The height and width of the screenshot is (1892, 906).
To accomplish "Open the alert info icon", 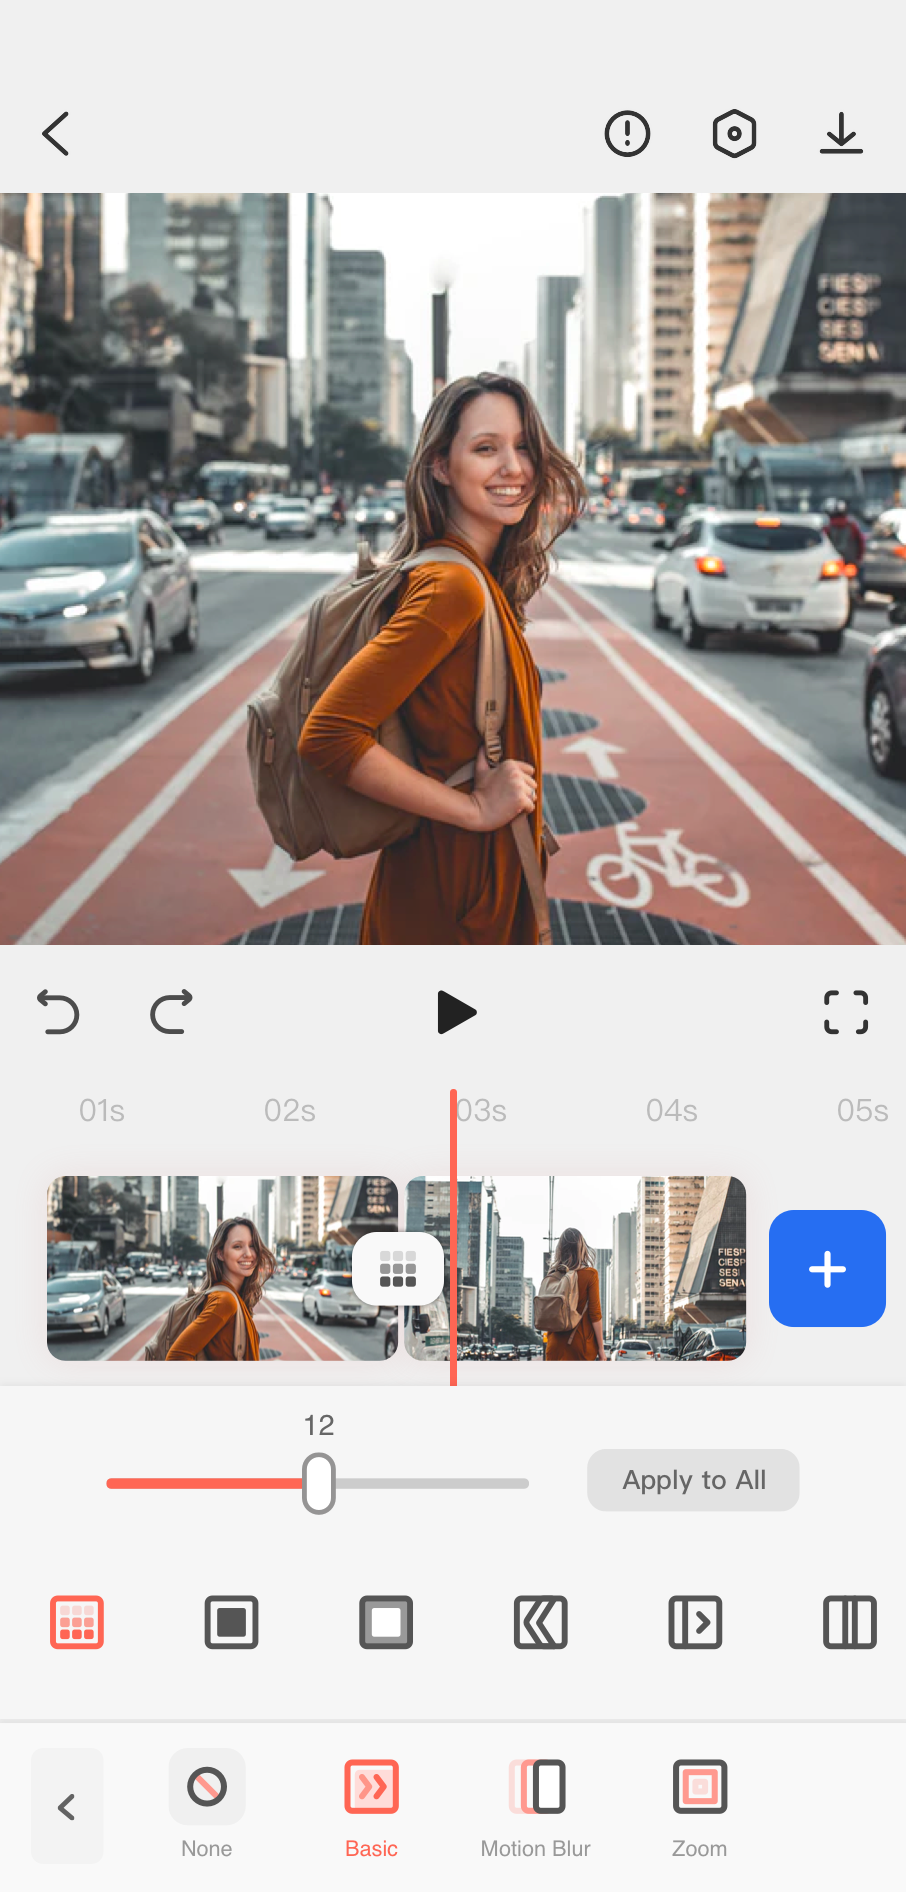I will coord(627,134).
